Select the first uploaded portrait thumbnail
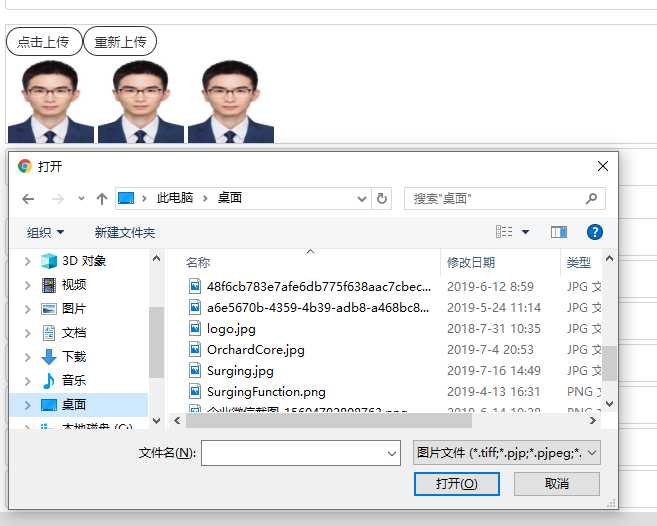657x526 pixels. click(x=51, y=102)
